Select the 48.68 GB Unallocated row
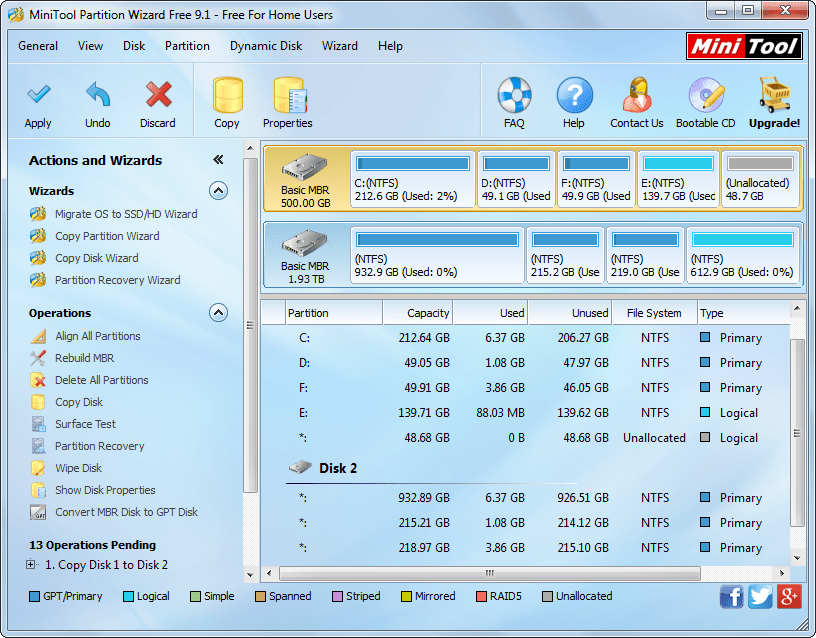The height and width of the screenshot is (638, 816). pyautogui.click(x=526, y=438)
